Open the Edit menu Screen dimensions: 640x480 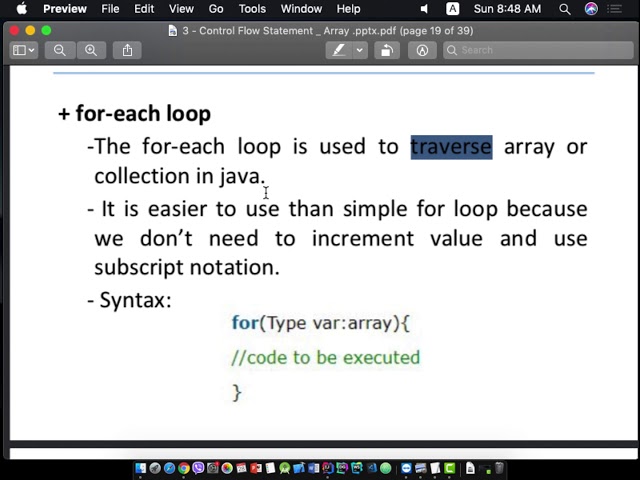pyautogui.click(x=144, y=9)
